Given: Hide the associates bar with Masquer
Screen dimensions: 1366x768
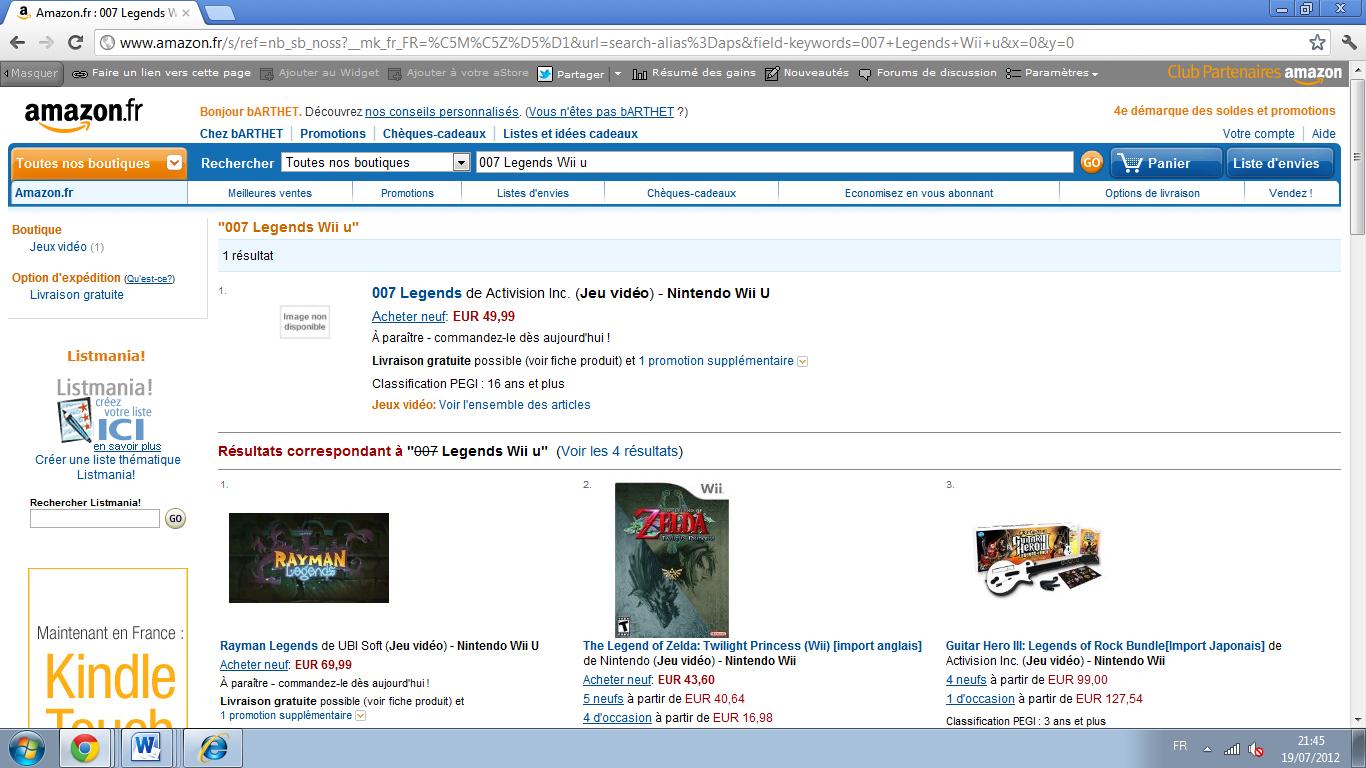Looking at the screenshot, I should click(31, 73).
